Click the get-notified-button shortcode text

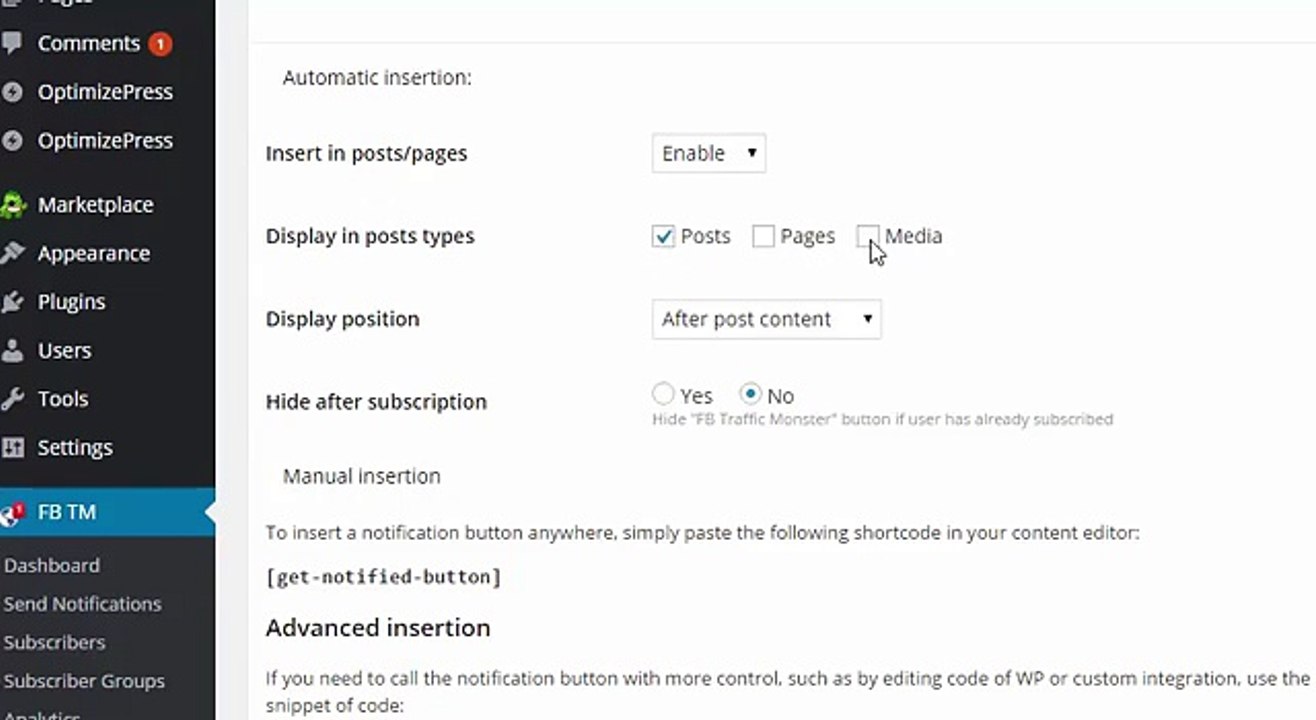pos(383,577)
